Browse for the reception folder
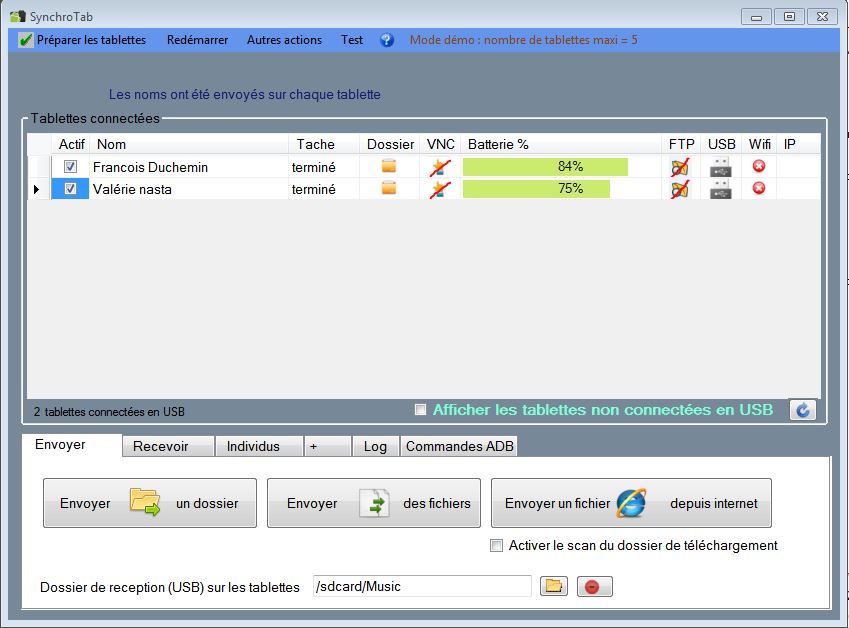This screenshot has height=628, width=849. pyautogui.click(x=553, y=587)
